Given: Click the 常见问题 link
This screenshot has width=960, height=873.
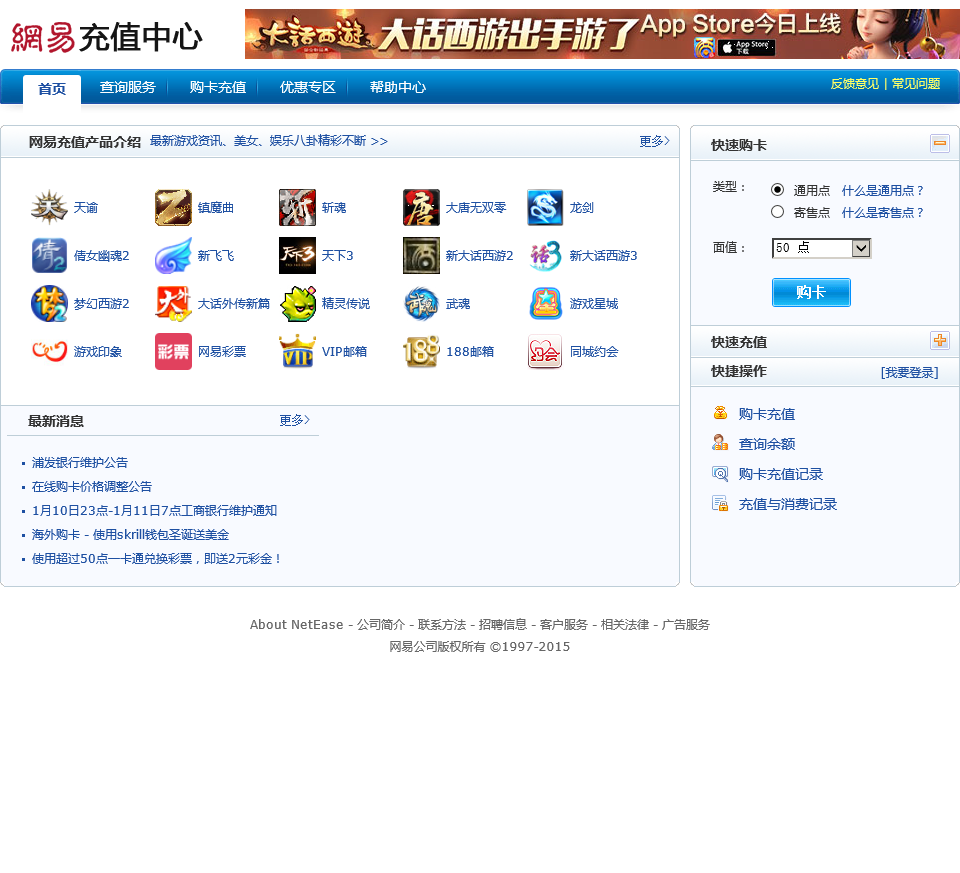Looking at the screenshot, I should coord(916,84).
